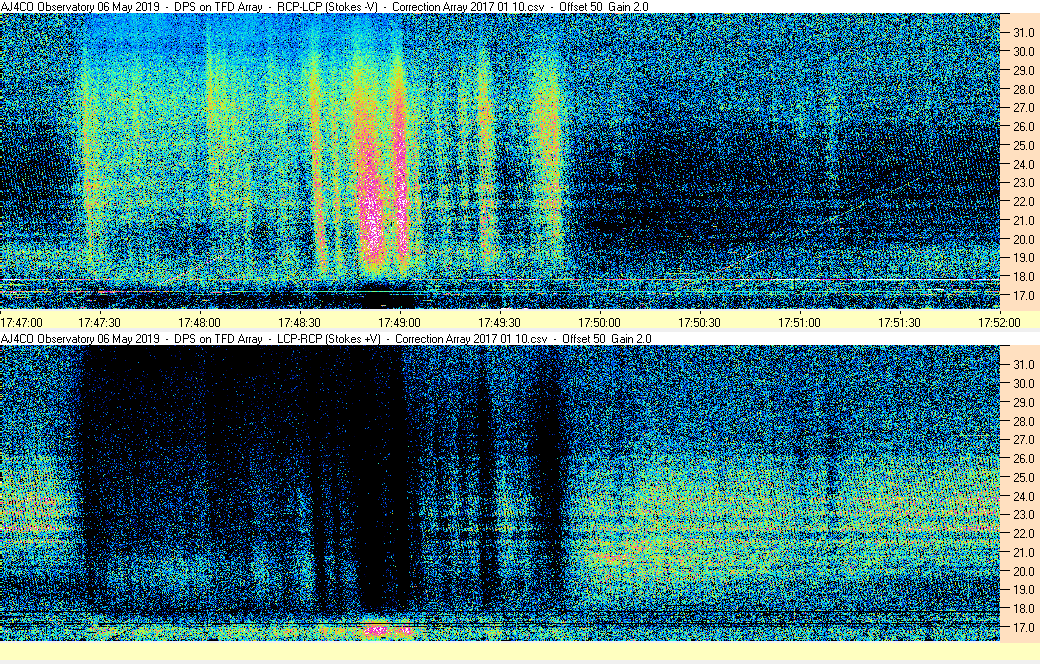The height and width of the screenshot is (664, 1040).
Task: Select the 17:50:00 time axis label
Action: (x=600, y=322)
